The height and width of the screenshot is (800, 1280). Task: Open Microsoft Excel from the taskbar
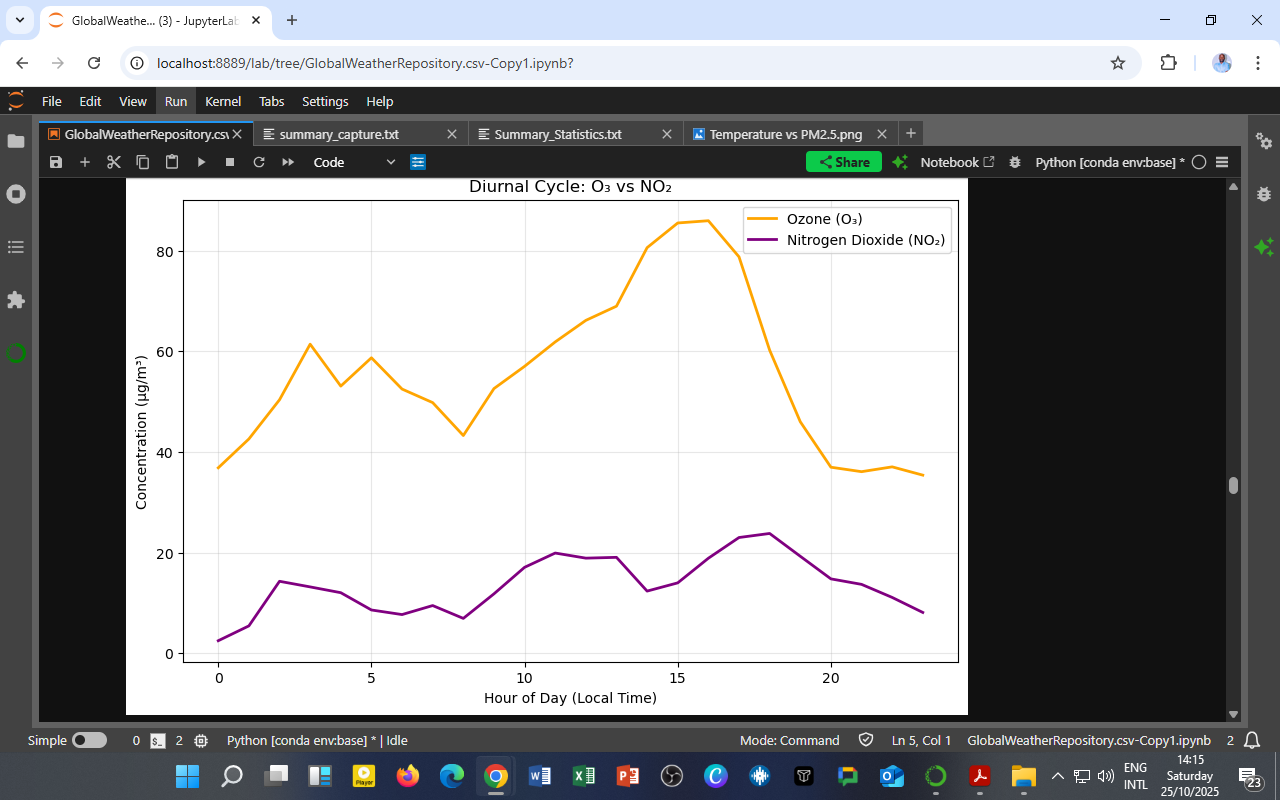click(x=584, y=776)
